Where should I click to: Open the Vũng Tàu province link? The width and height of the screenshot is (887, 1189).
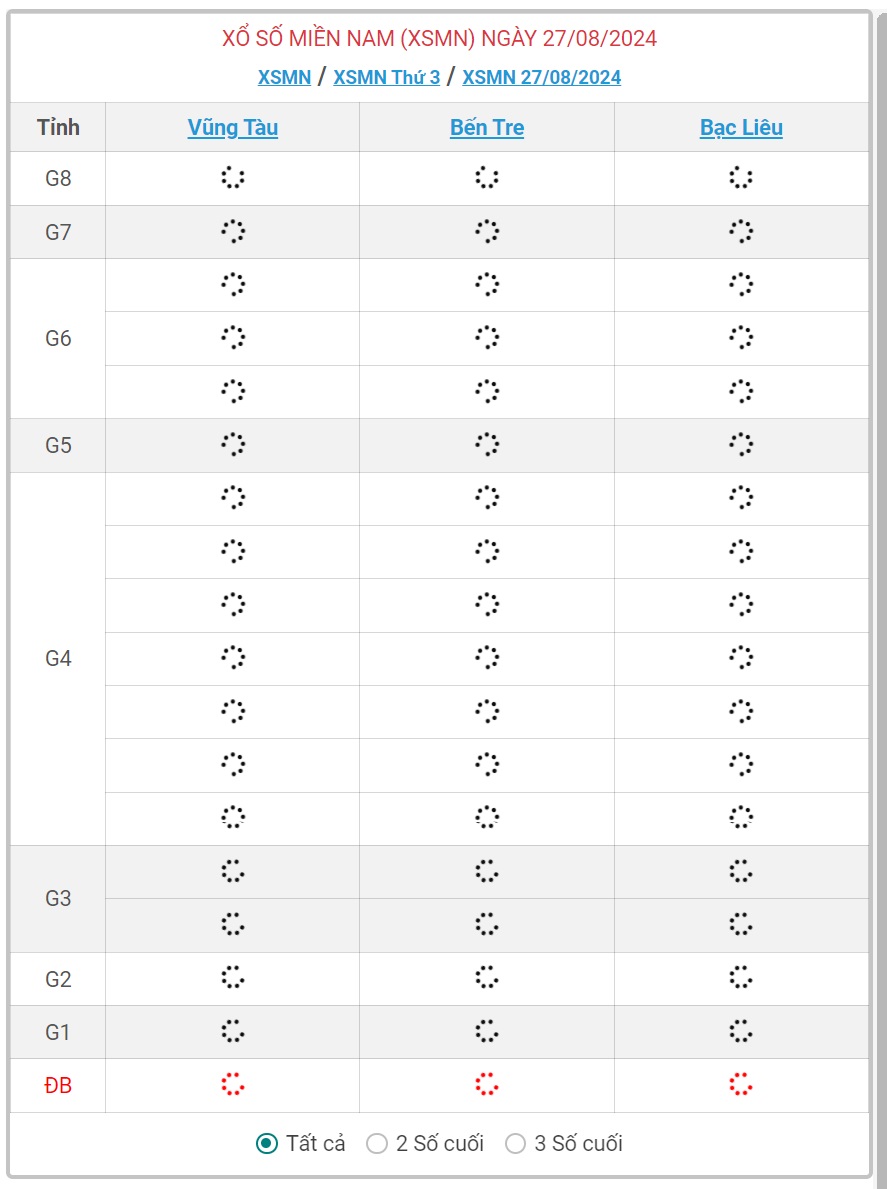pos(233,127)
